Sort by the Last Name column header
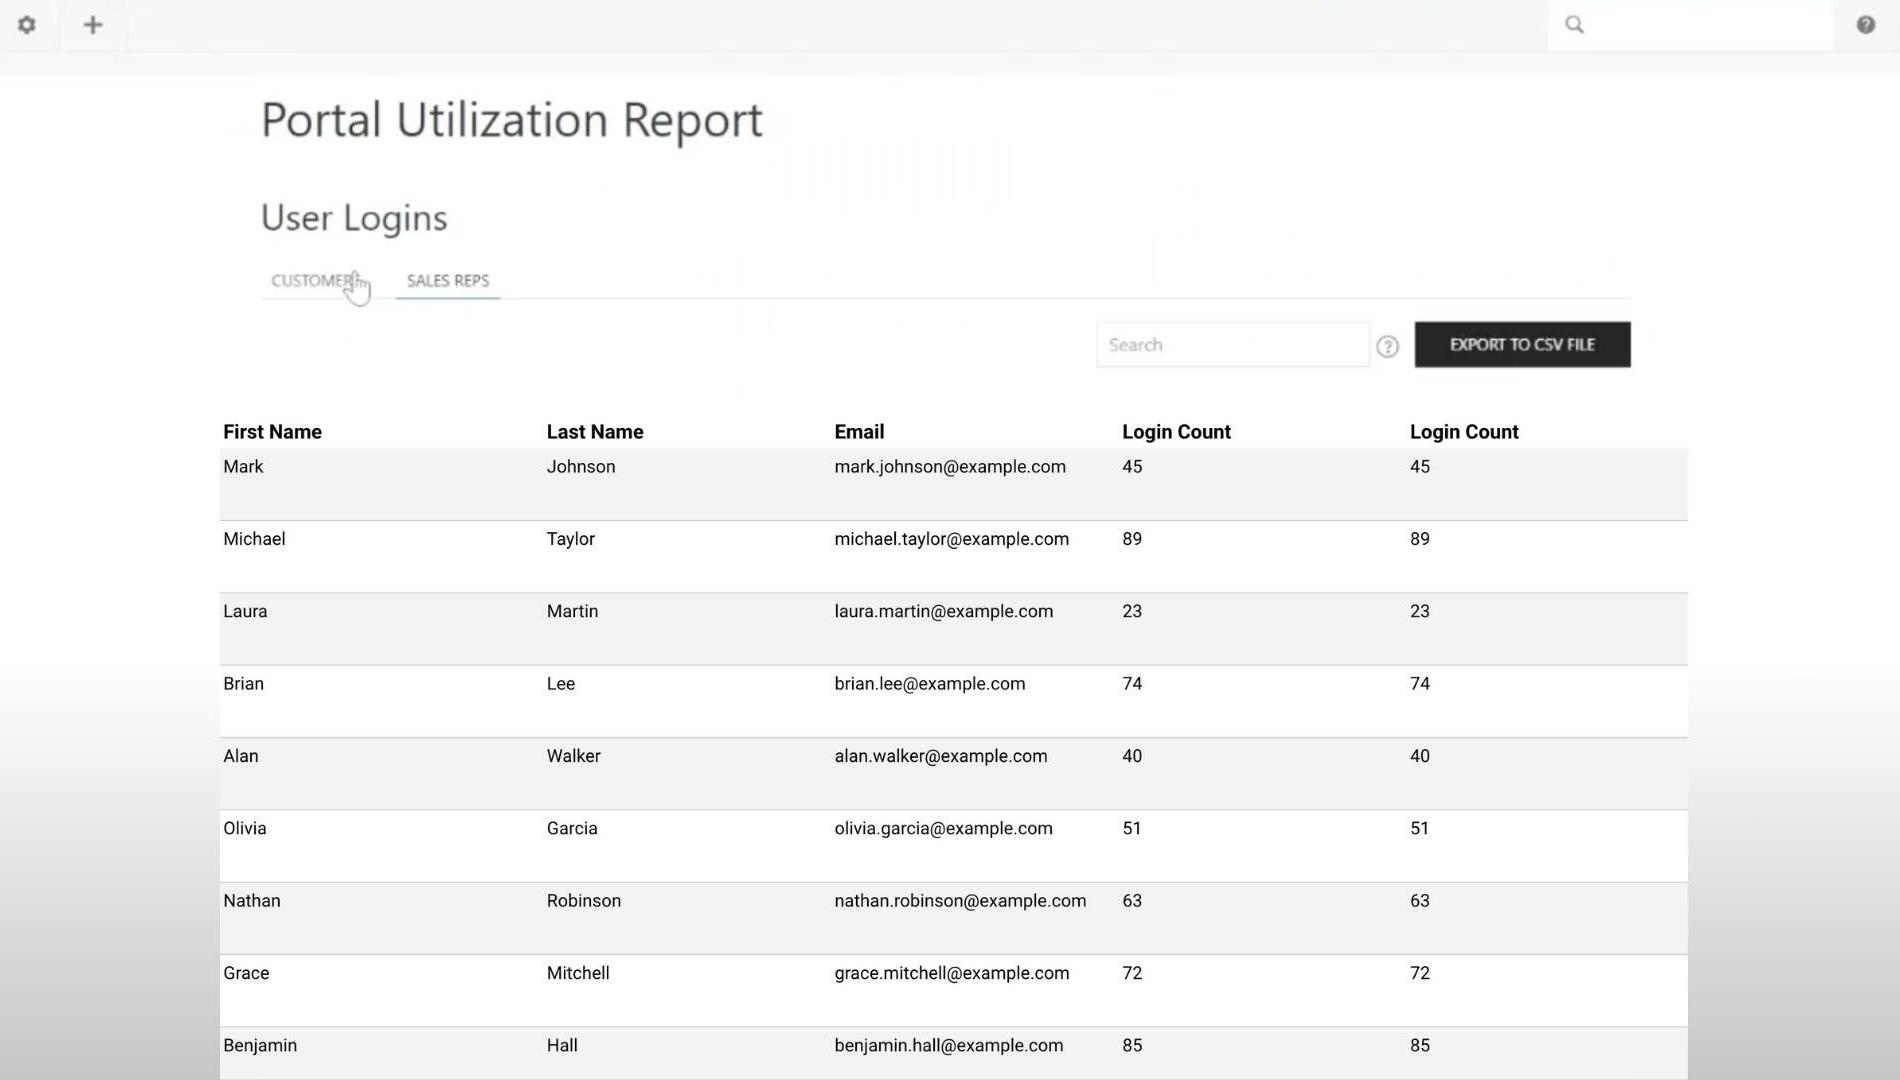 coord(594,432)
